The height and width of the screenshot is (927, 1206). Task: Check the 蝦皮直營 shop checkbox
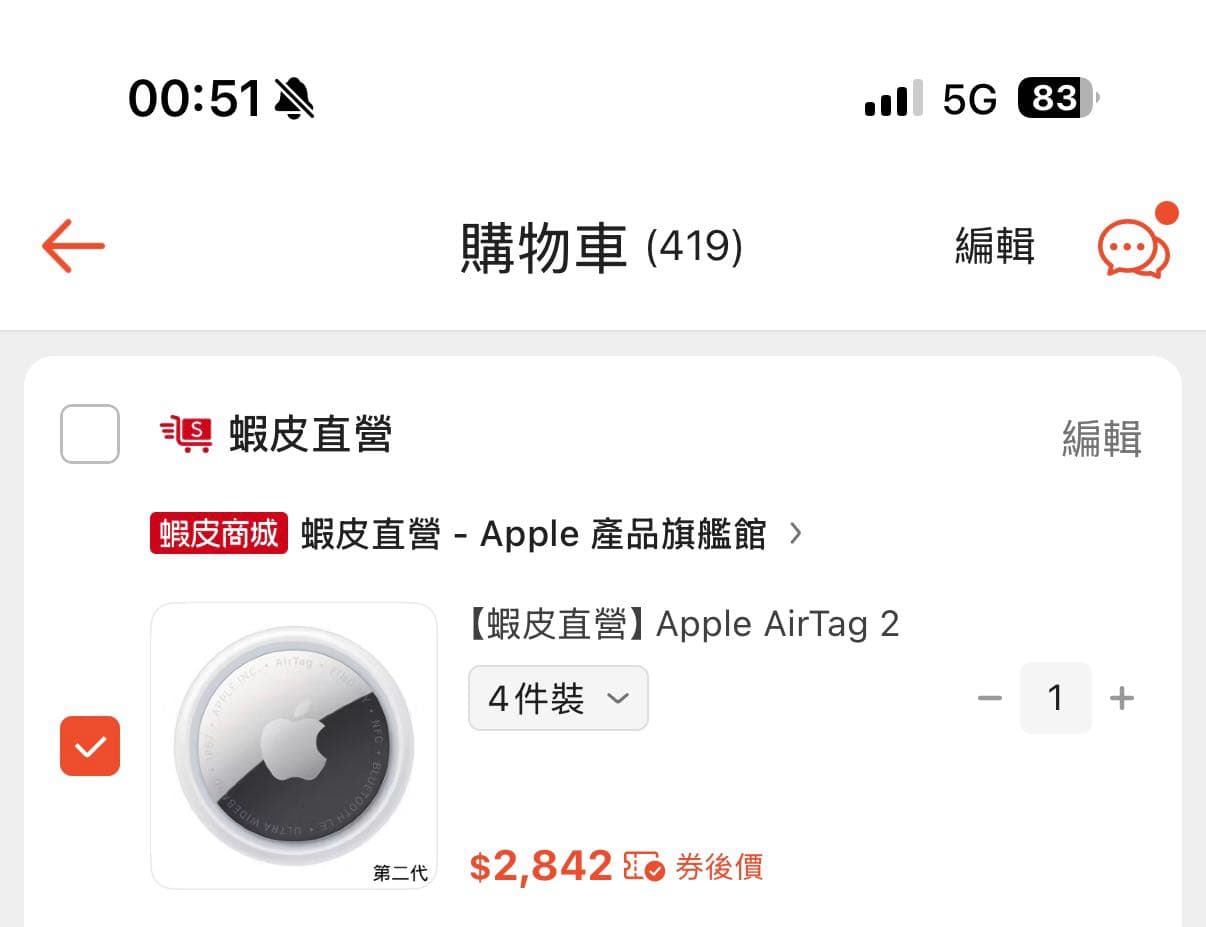[x=90, y=434]
